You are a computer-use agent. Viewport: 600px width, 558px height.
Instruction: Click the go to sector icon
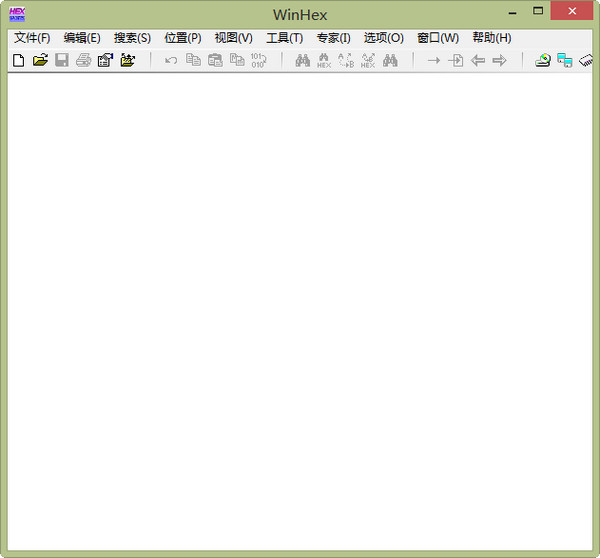click(455, 60)
